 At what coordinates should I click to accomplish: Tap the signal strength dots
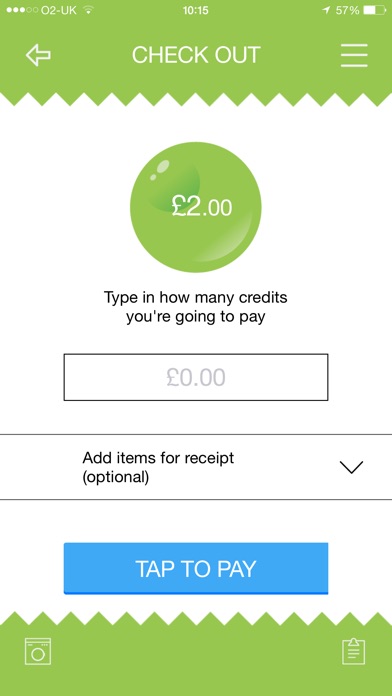[22, 10]
